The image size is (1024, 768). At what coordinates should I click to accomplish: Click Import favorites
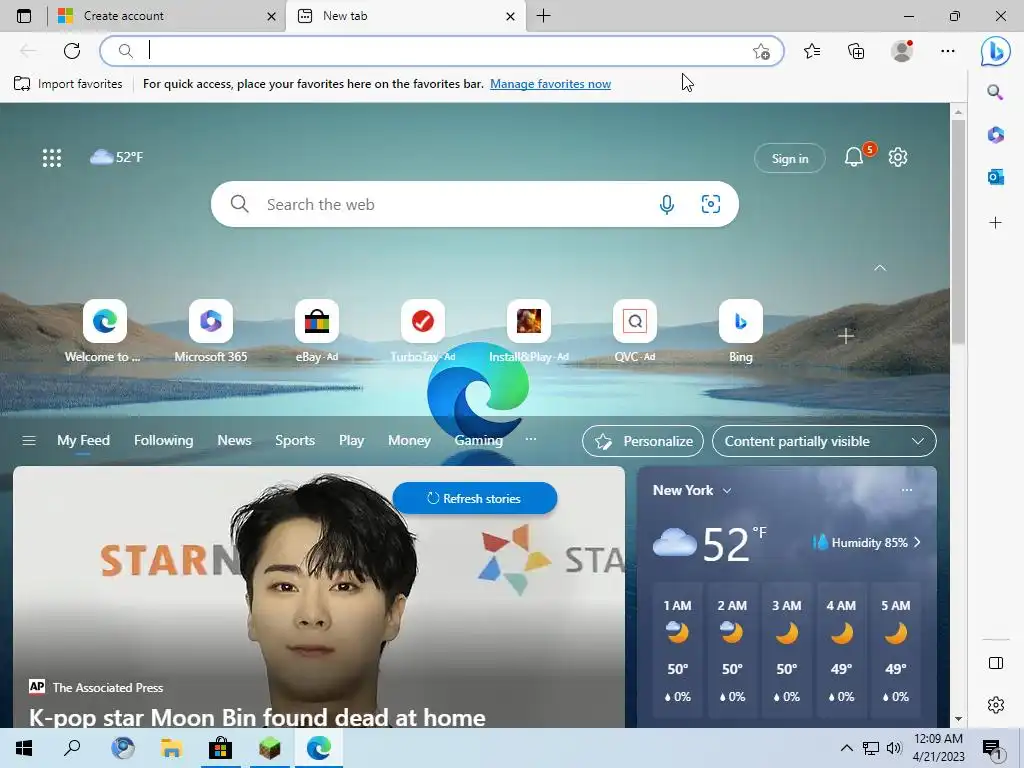[68, 84]
